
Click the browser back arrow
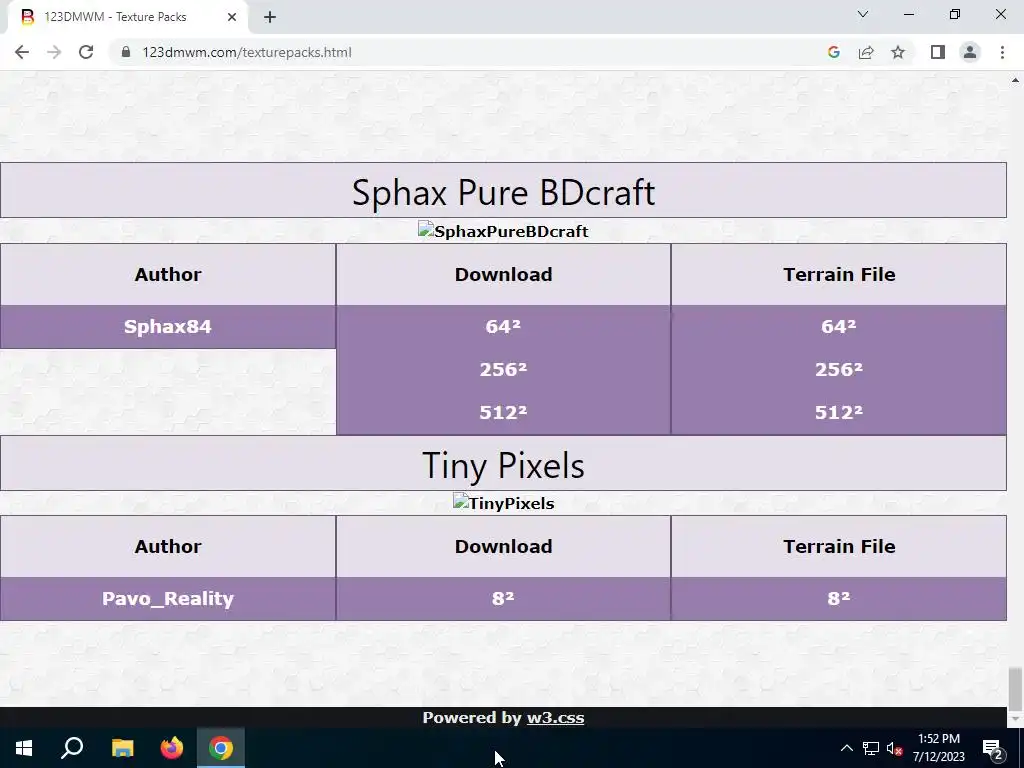pos(22,52)
